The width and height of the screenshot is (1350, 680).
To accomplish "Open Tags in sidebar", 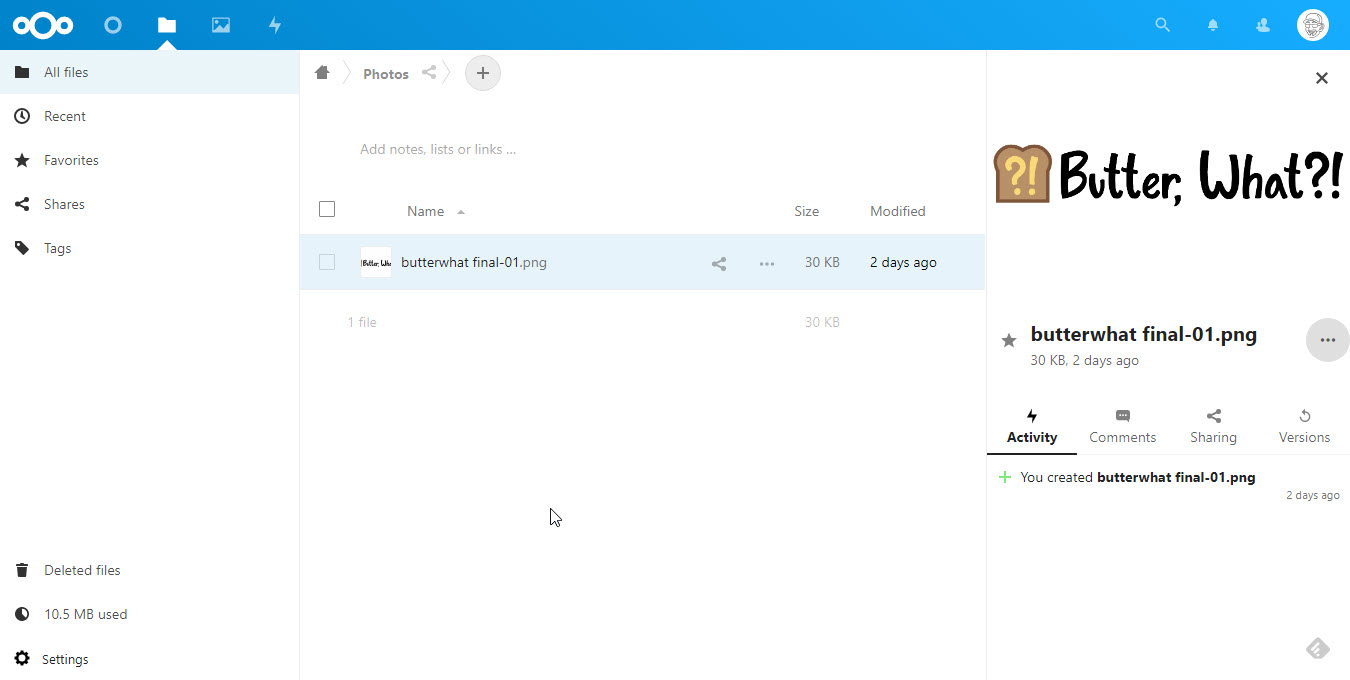I will [149, 248].
